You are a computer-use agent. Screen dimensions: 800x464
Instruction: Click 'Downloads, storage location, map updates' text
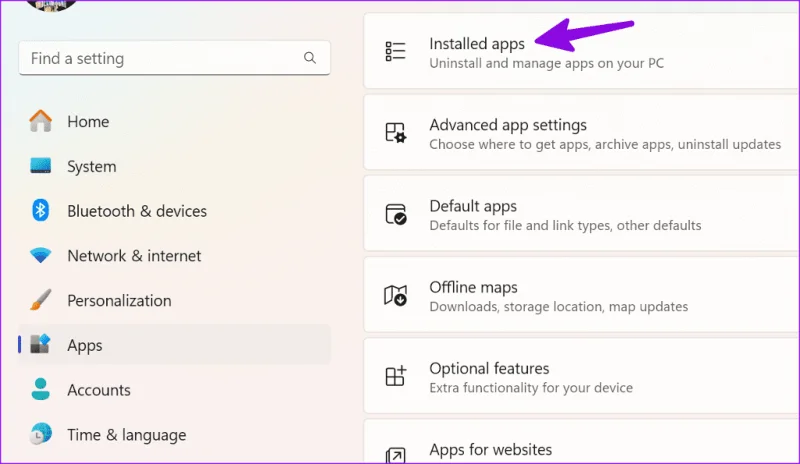[559, 307]
